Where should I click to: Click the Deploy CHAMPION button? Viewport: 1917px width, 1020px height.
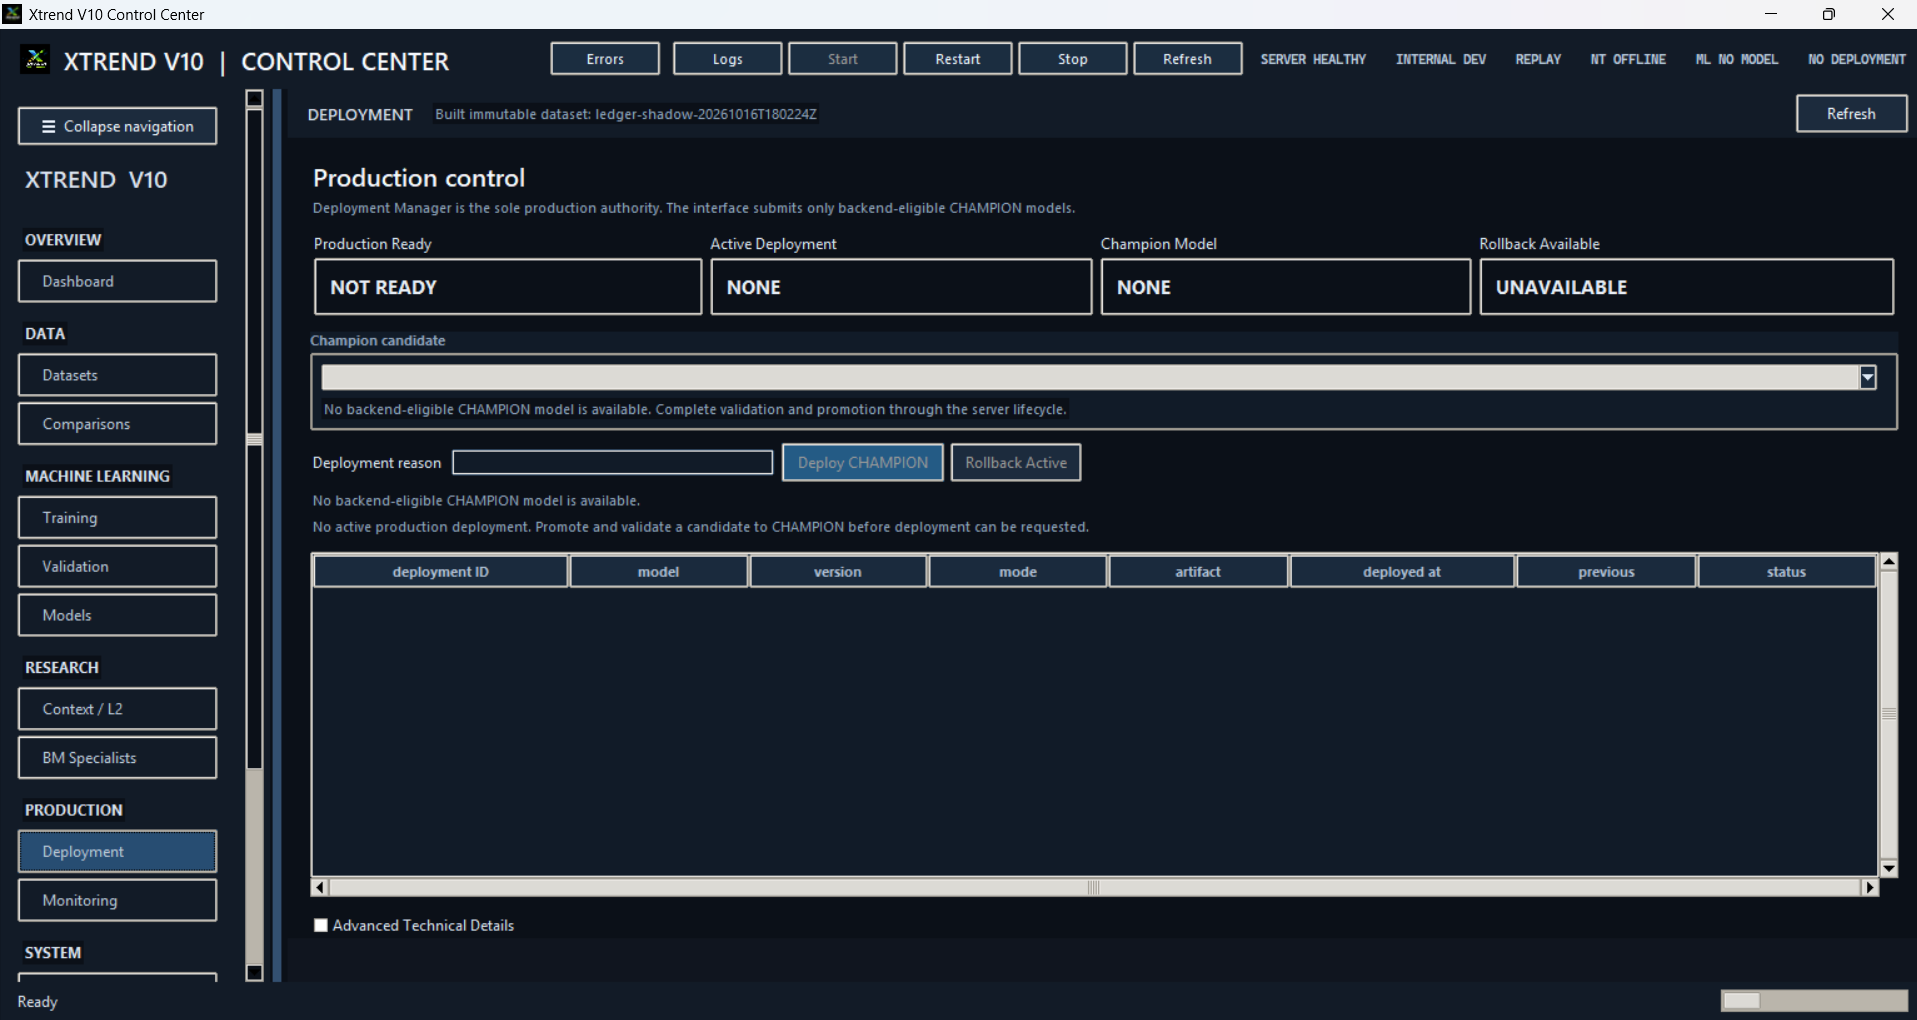tap(862, 462)
